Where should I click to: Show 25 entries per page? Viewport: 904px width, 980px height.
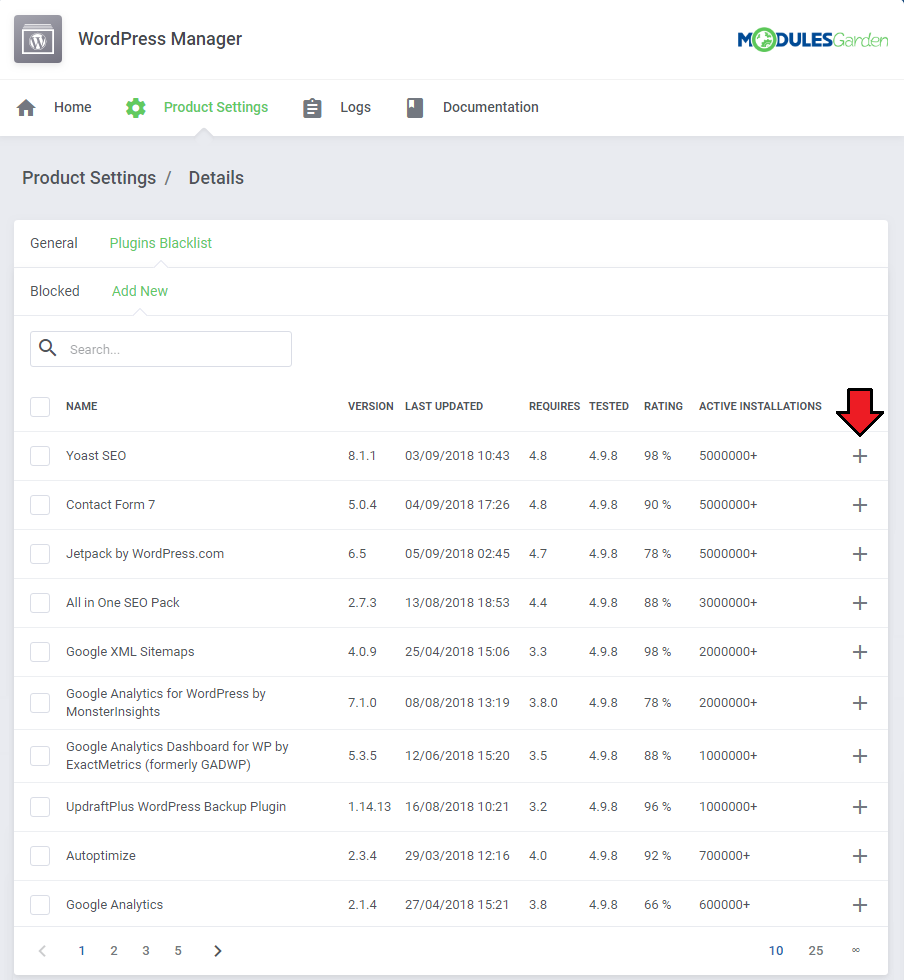click(x=816, y=951)
